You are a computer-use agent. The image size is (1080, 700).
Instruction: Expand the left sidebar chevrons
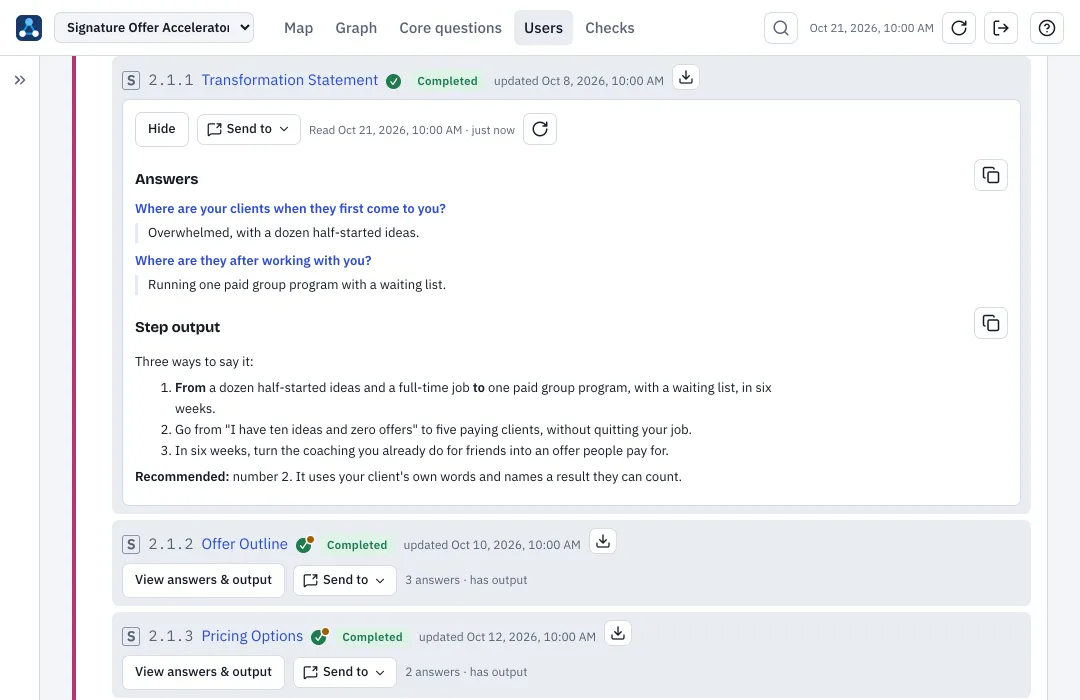click(x=20, y=80)
